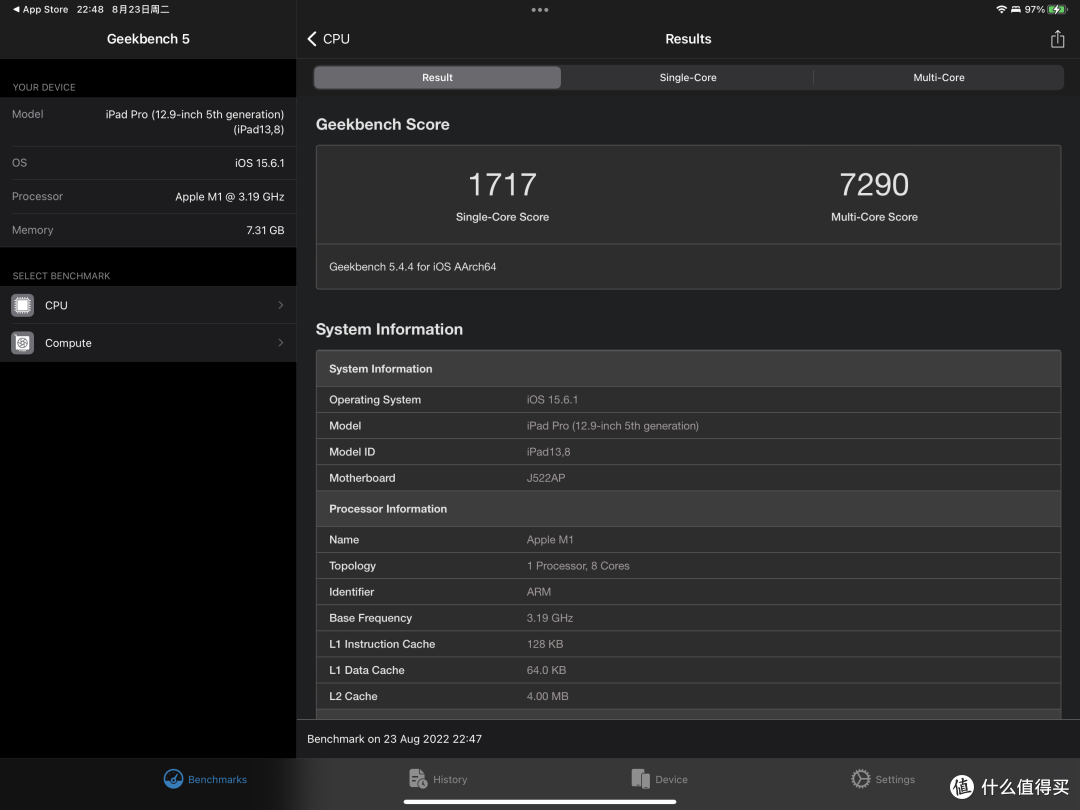Screen dimensions: 1080x810
Task: Tap the 22:48 status bar clock
Action: [x=90, y=10]
